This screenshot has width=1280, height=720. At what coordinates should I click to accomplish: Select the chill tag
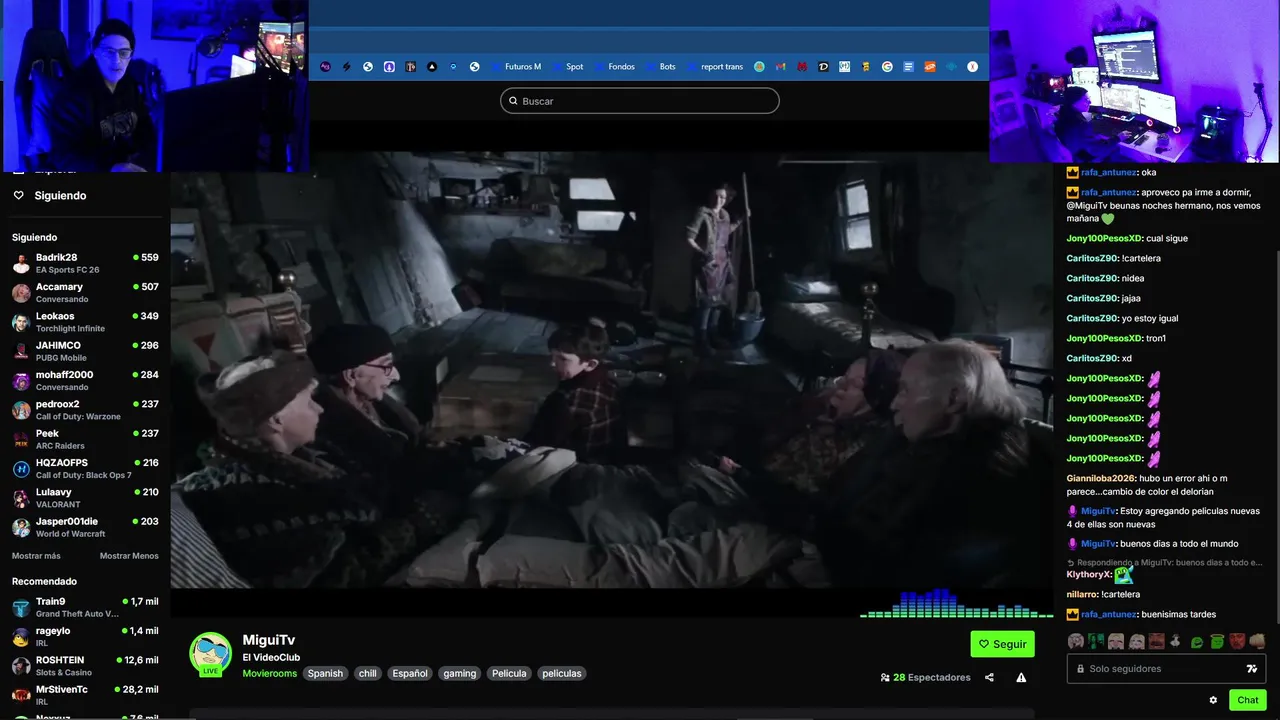368,674
